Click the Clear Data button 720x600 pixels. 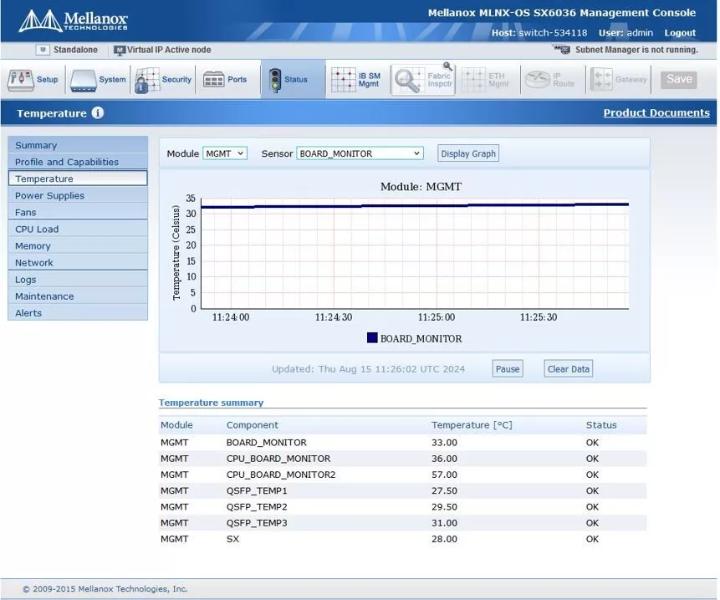tap(568, 369)
